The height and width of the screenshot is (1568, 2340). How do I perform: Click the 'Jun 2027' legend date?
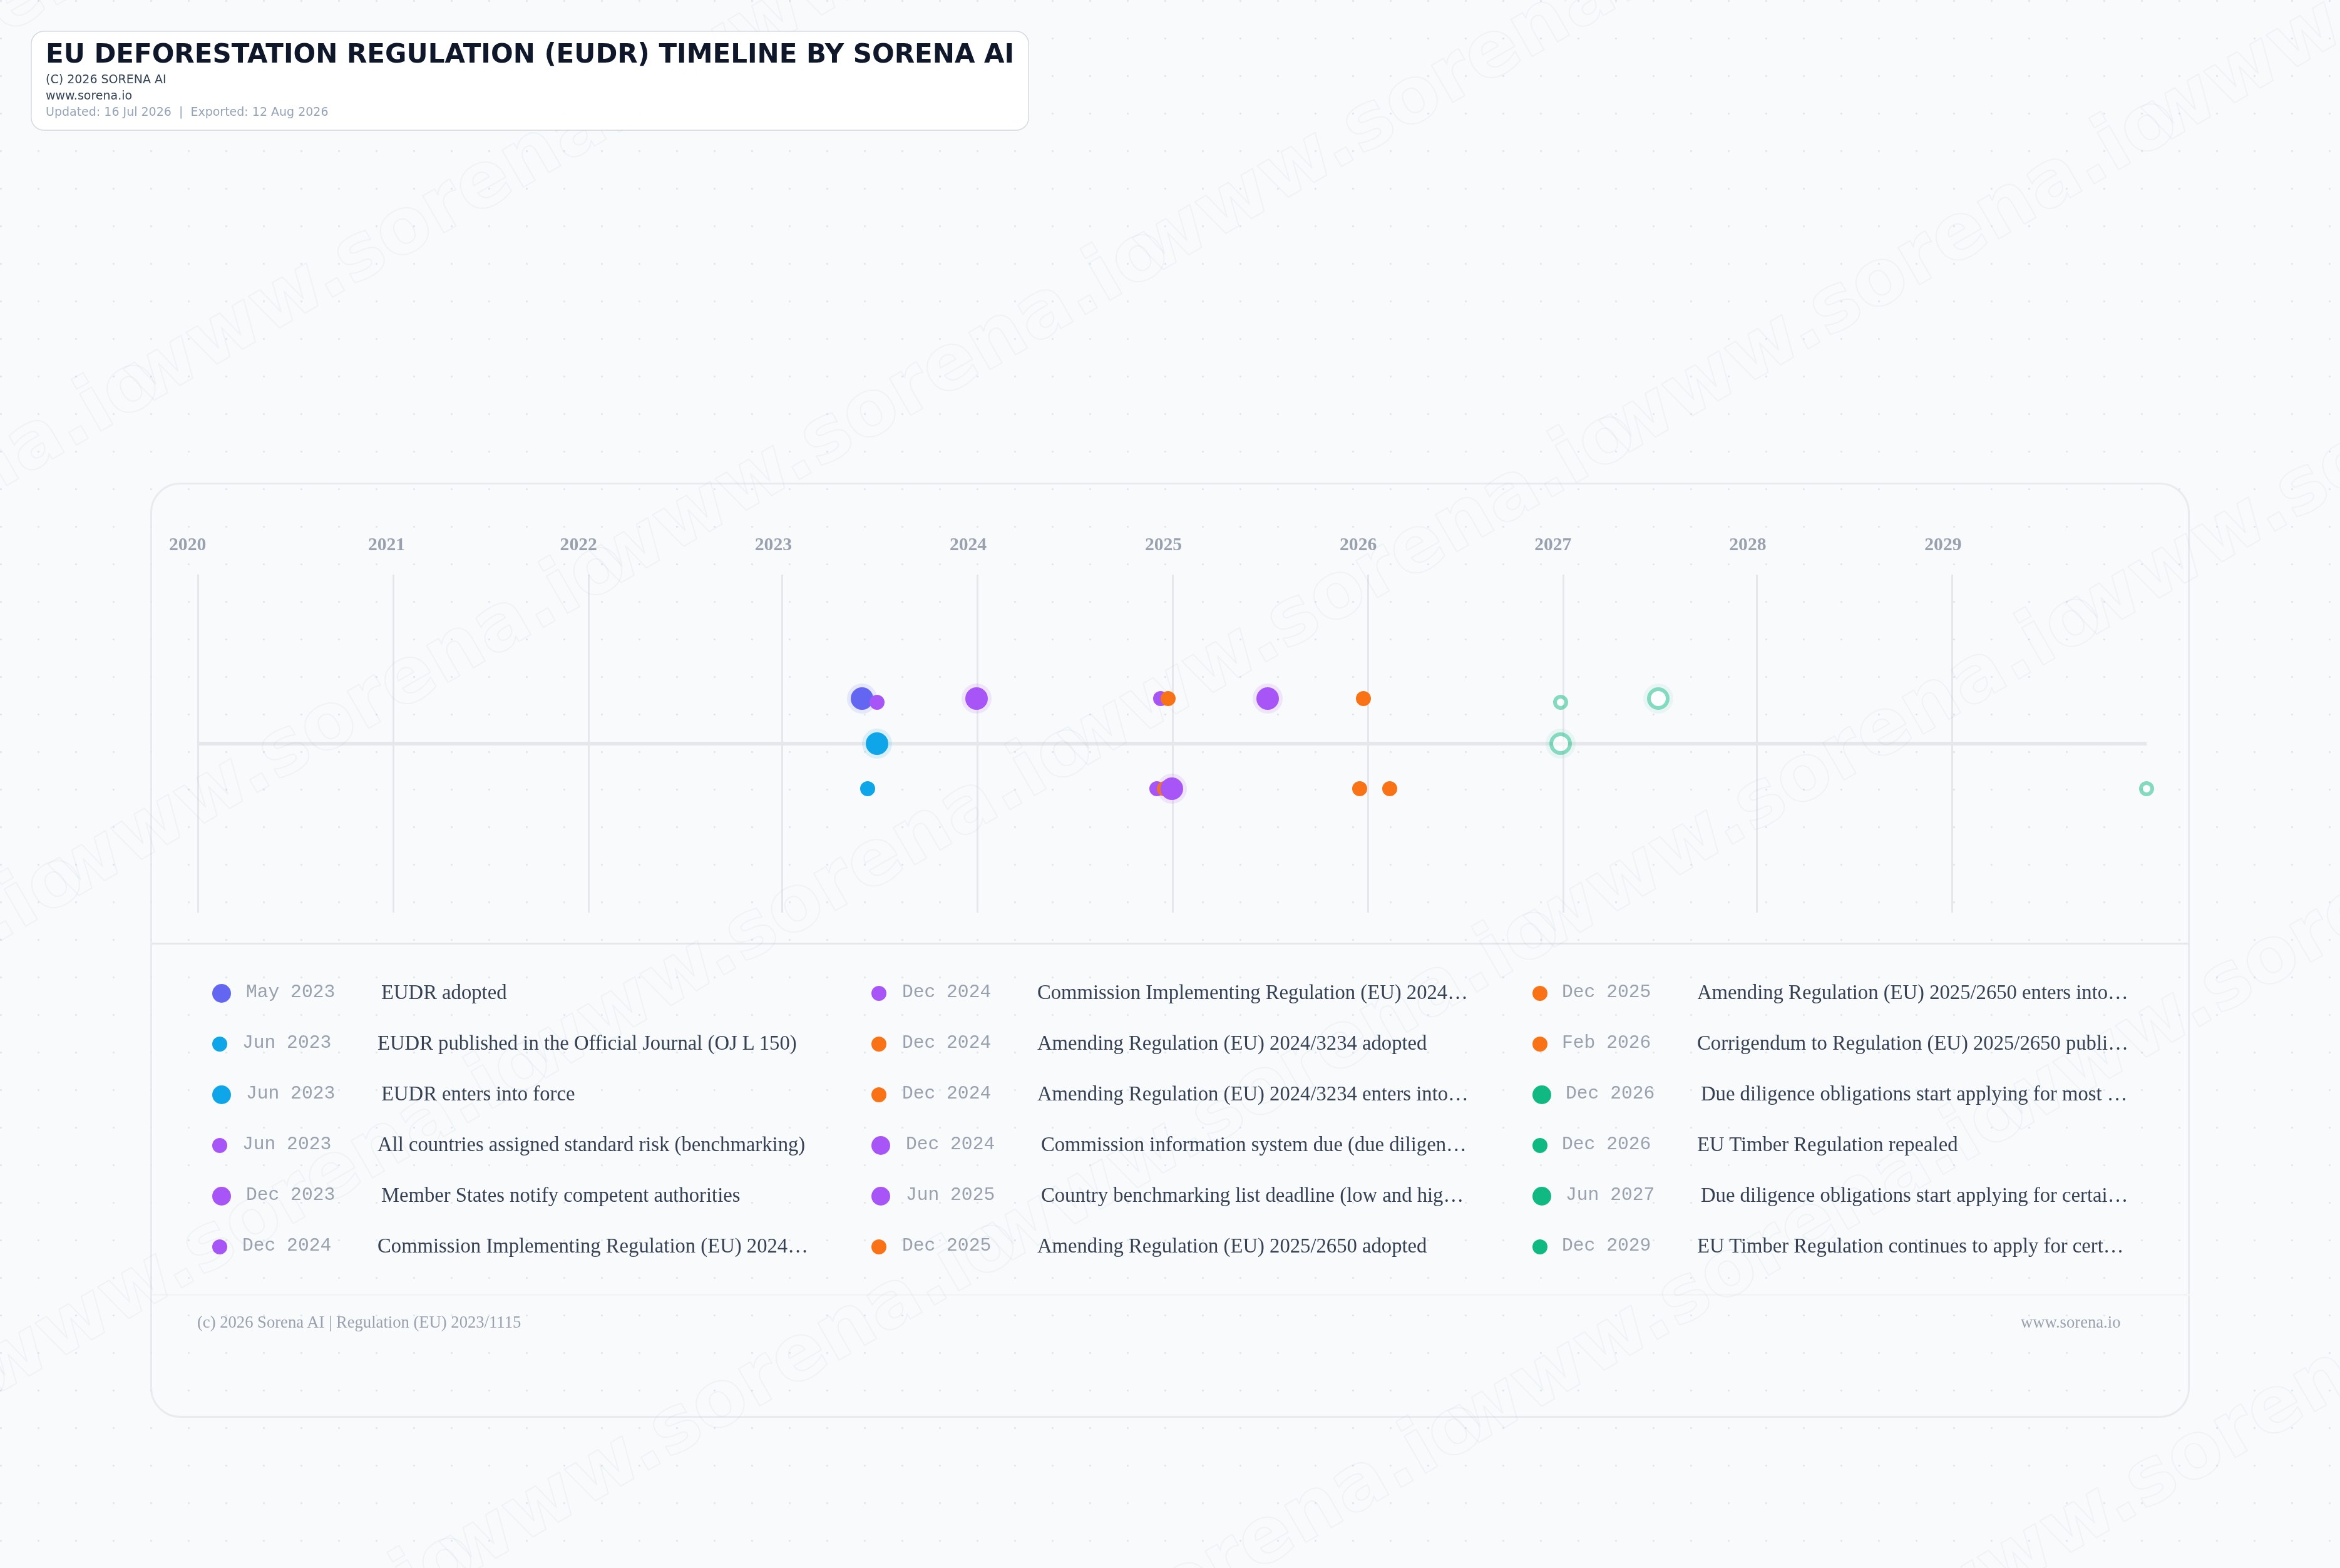tap(1610, 1194)
